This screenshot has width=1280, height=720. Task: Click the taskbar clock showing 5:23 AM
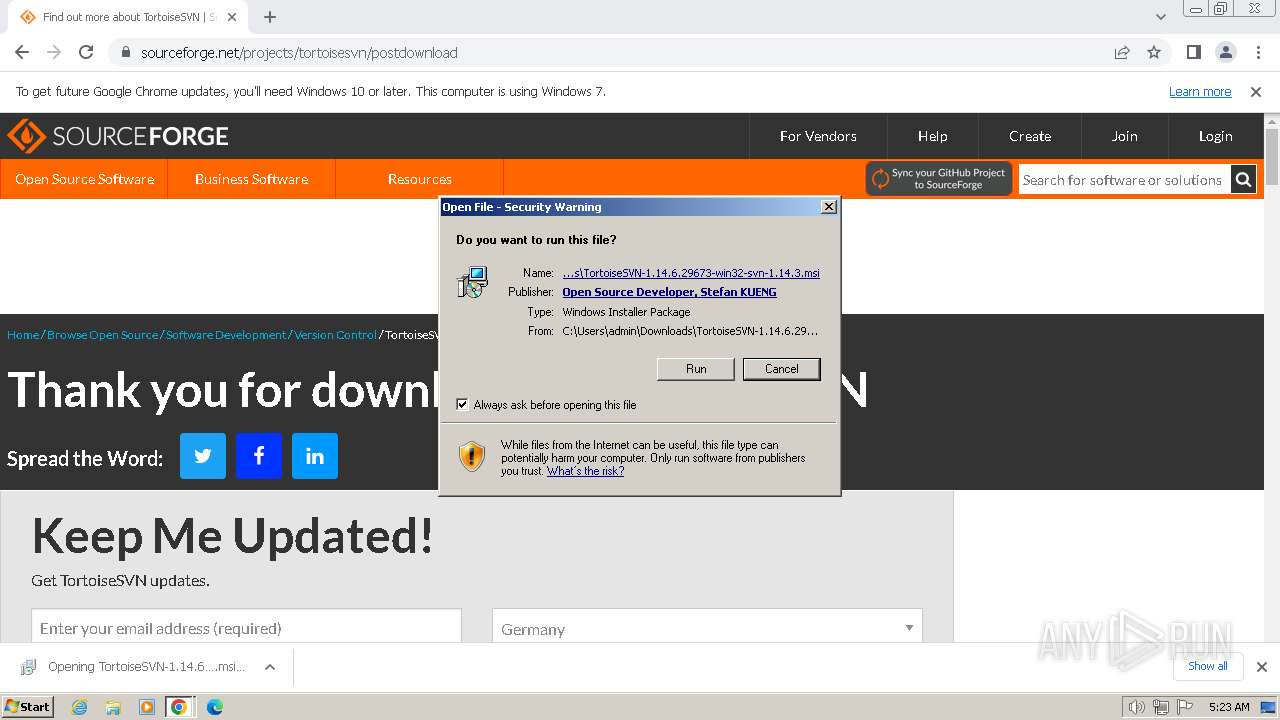click(1229, 707)
